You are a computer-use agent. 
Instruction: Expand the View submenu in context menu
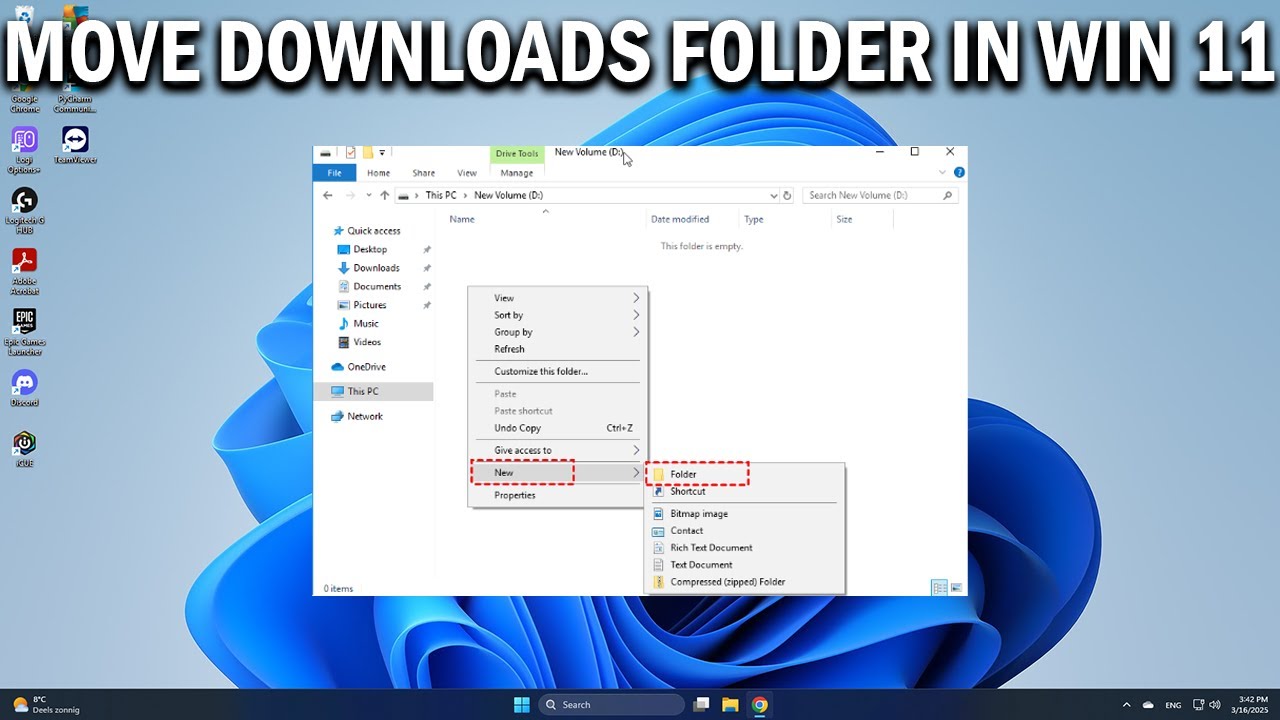[x=558, y=298]
